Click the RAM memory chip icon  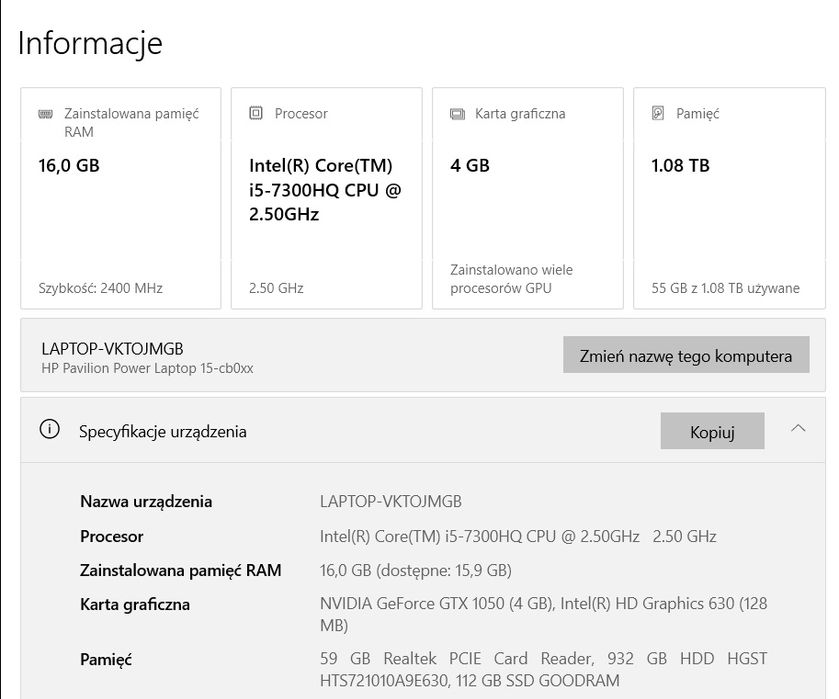(45, 114)
